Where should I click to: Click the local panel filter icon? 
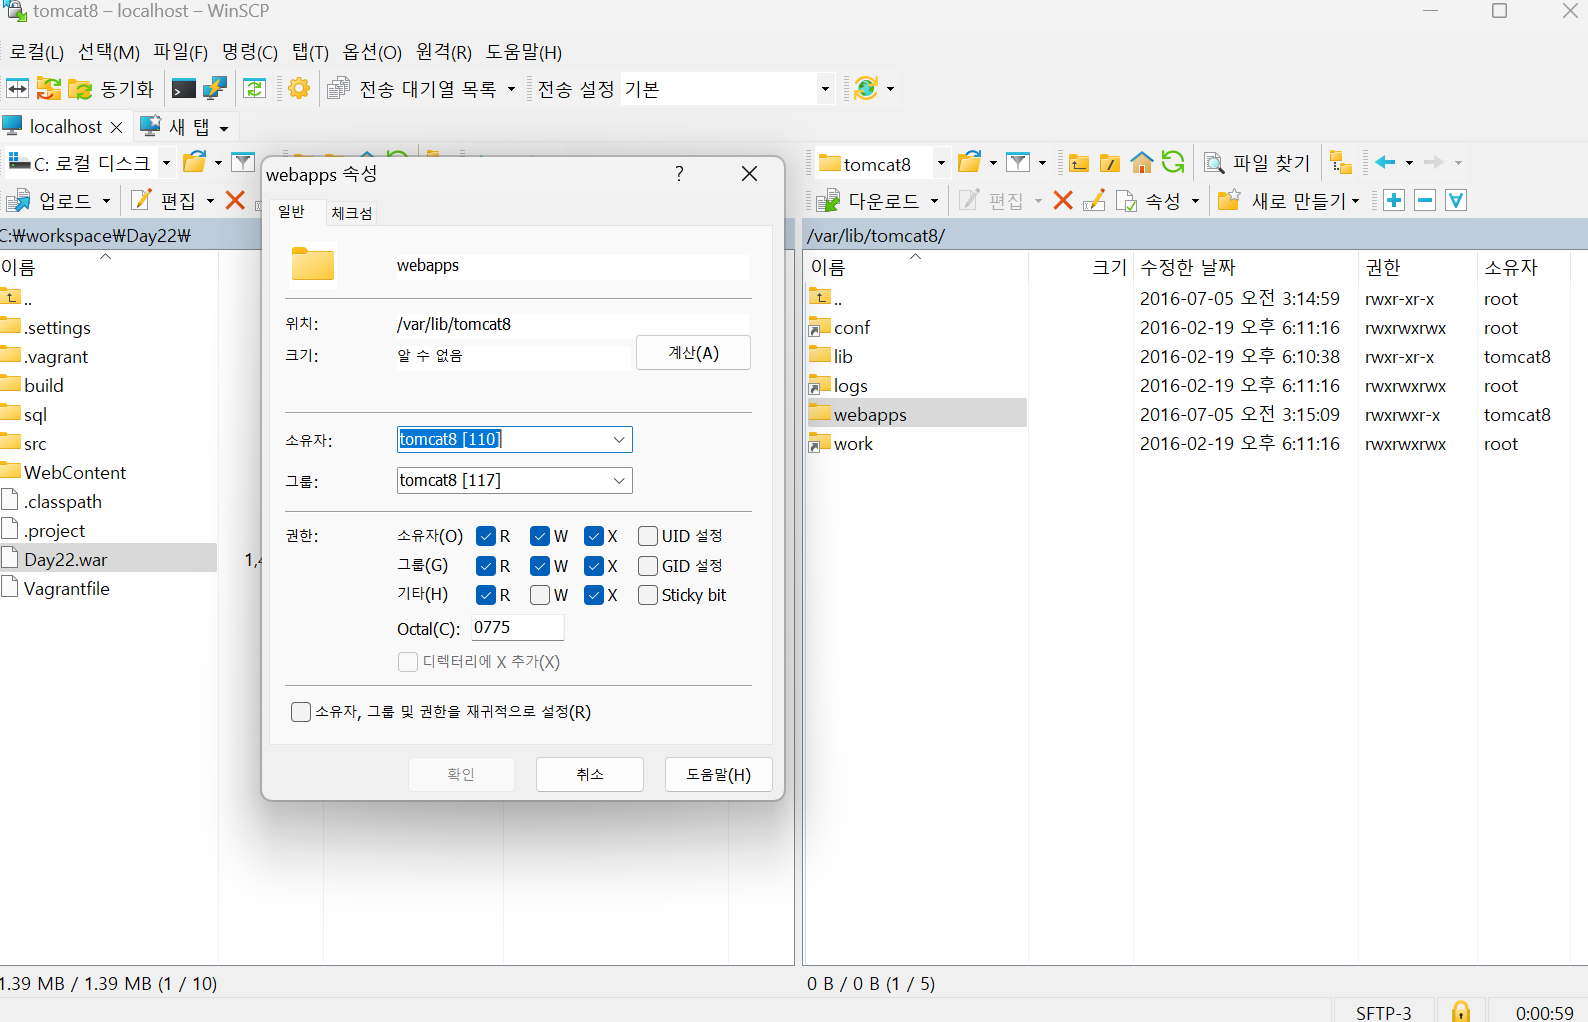coord(242,162)
